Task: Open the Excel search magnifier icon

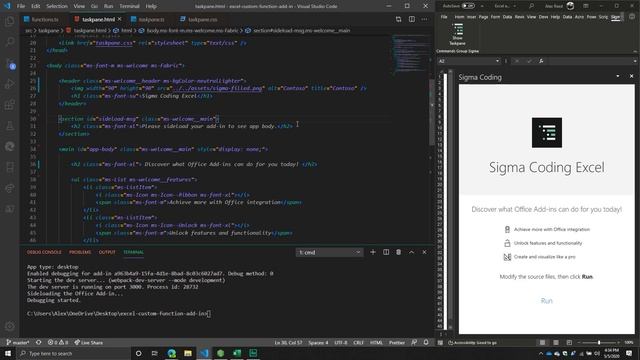Action: pos(531,6)
